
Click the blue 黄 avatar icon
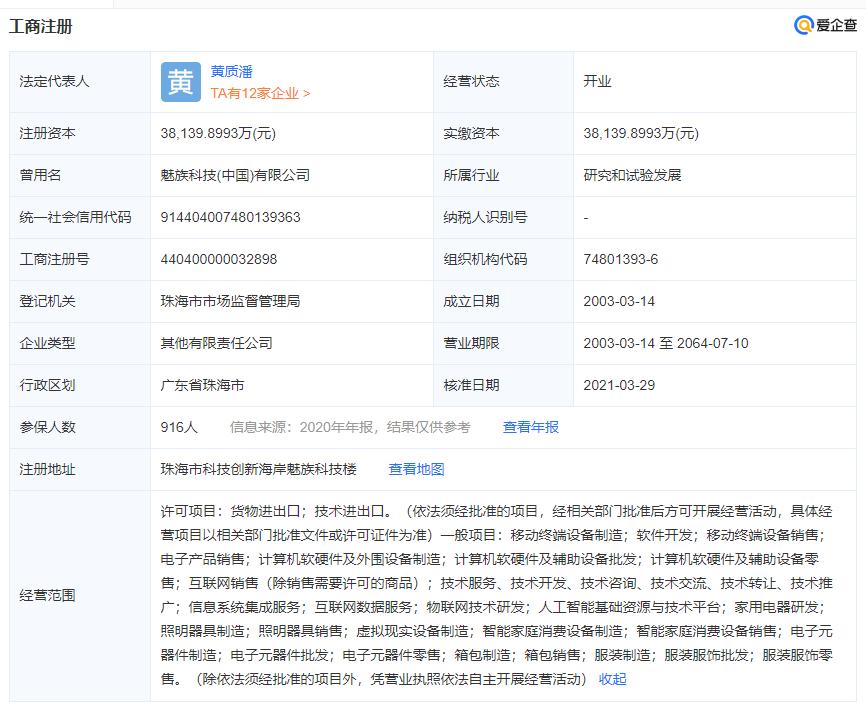pyautogui.click(x=181, y=82)
